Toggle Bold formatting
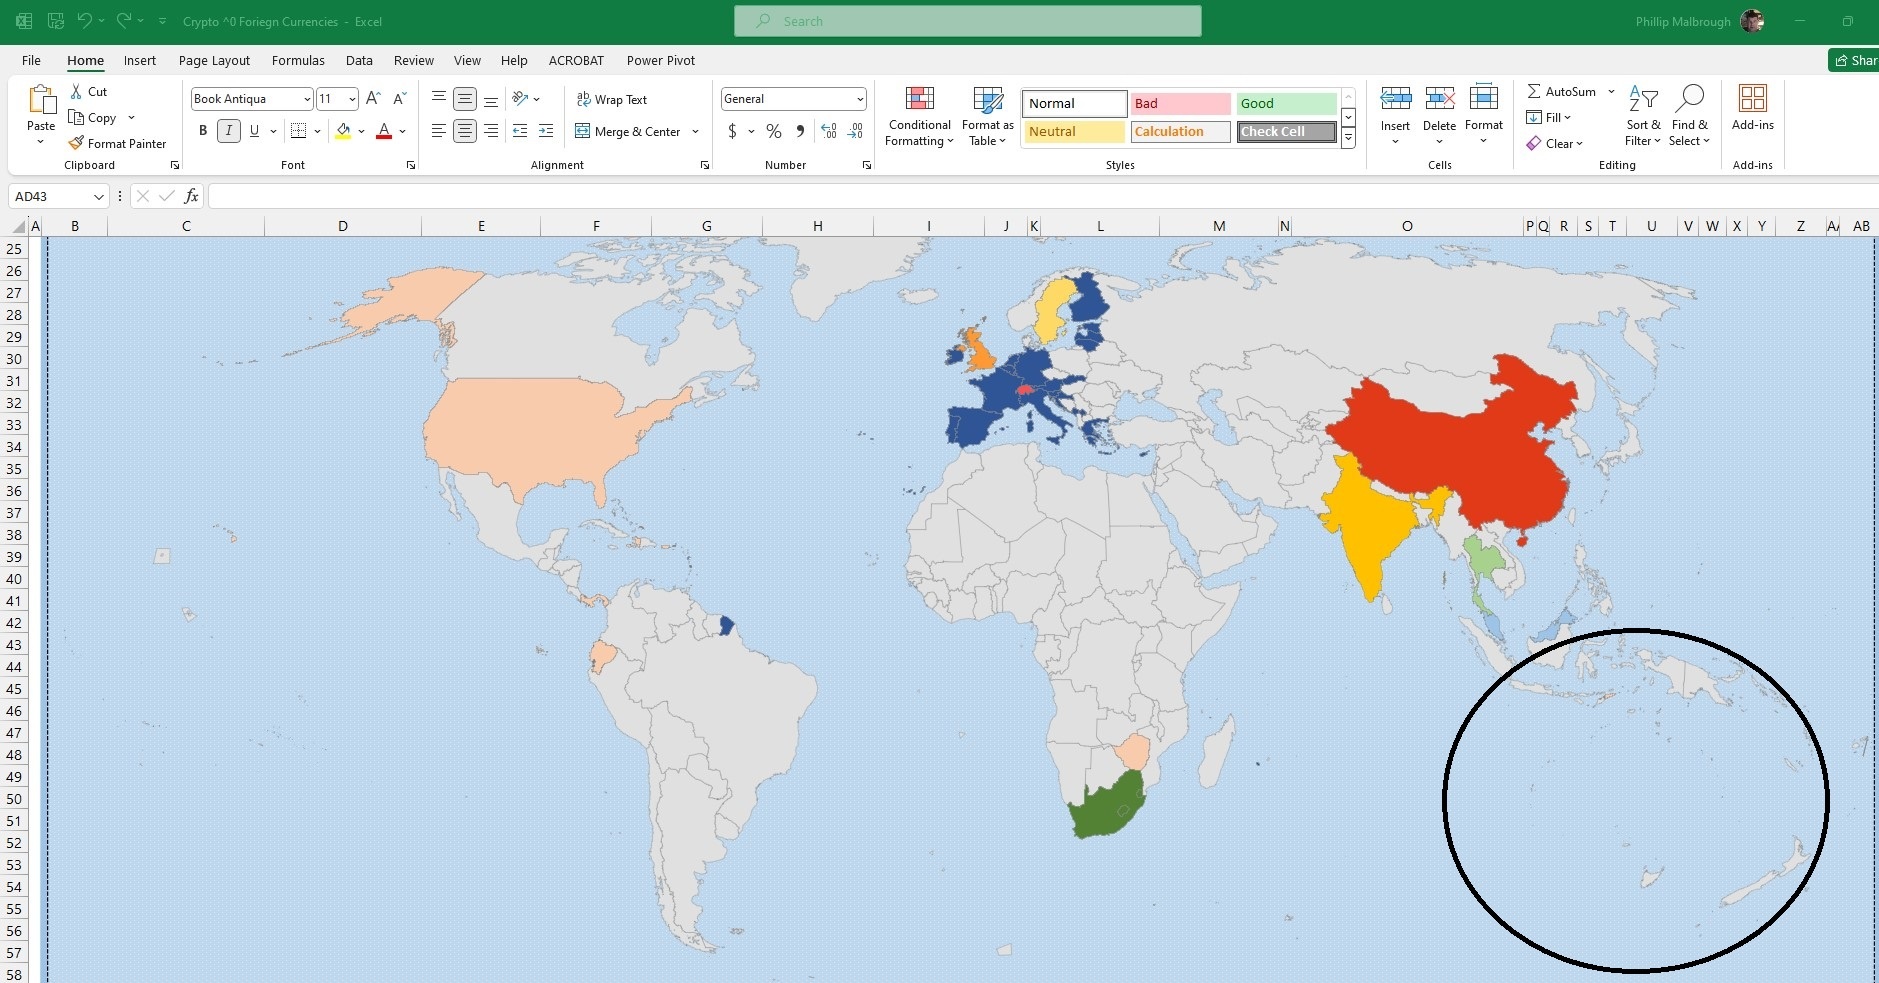 pyautogui.click(x=203, y=131)
